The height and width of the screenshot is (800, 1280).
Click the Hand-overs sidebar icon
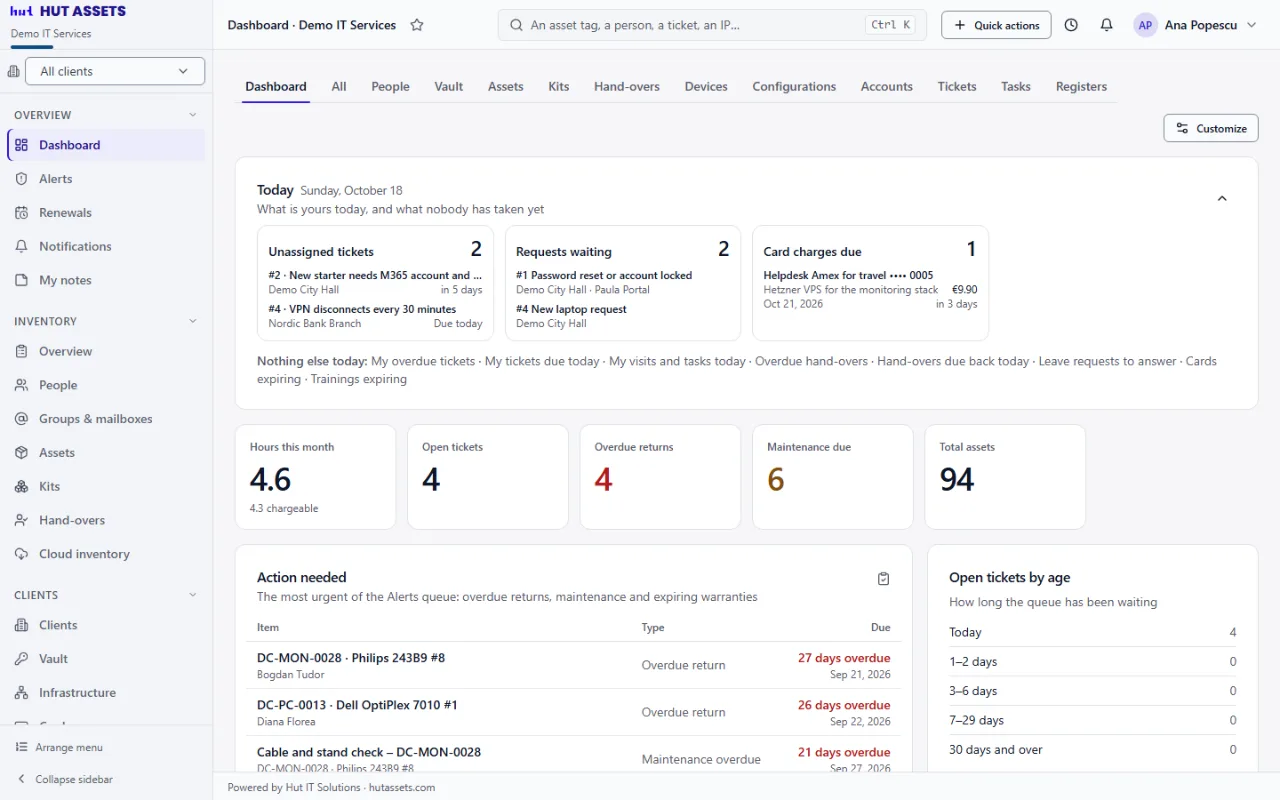click(21, 521)
